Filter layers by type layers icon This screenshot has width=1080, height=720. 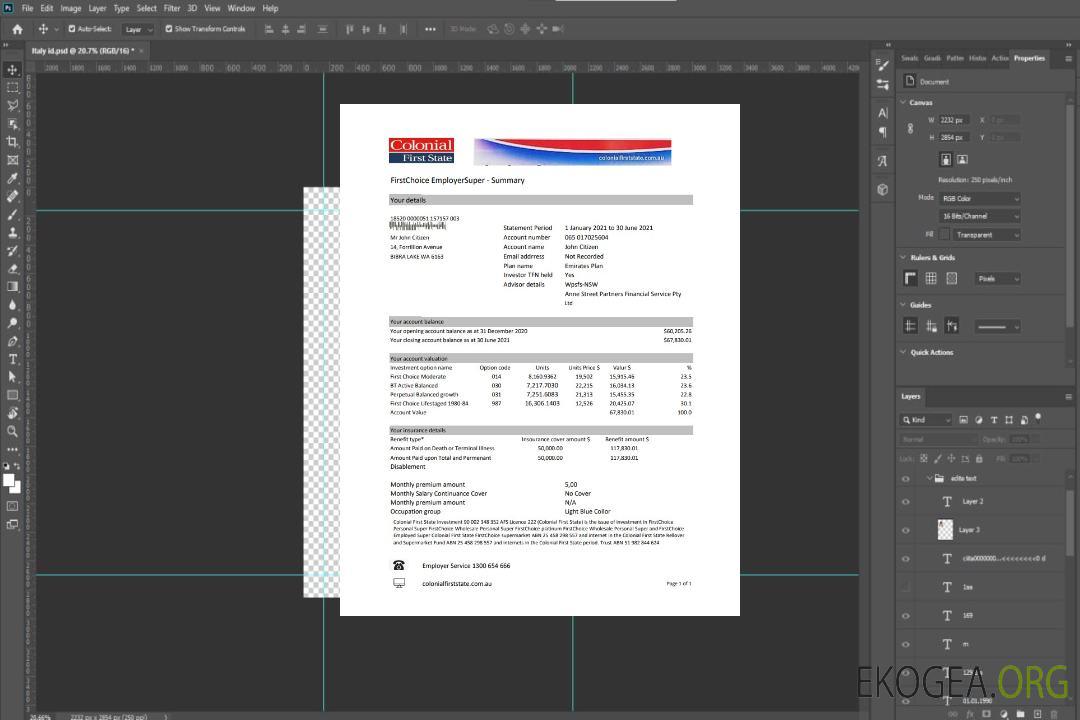(x=994, y=420)
